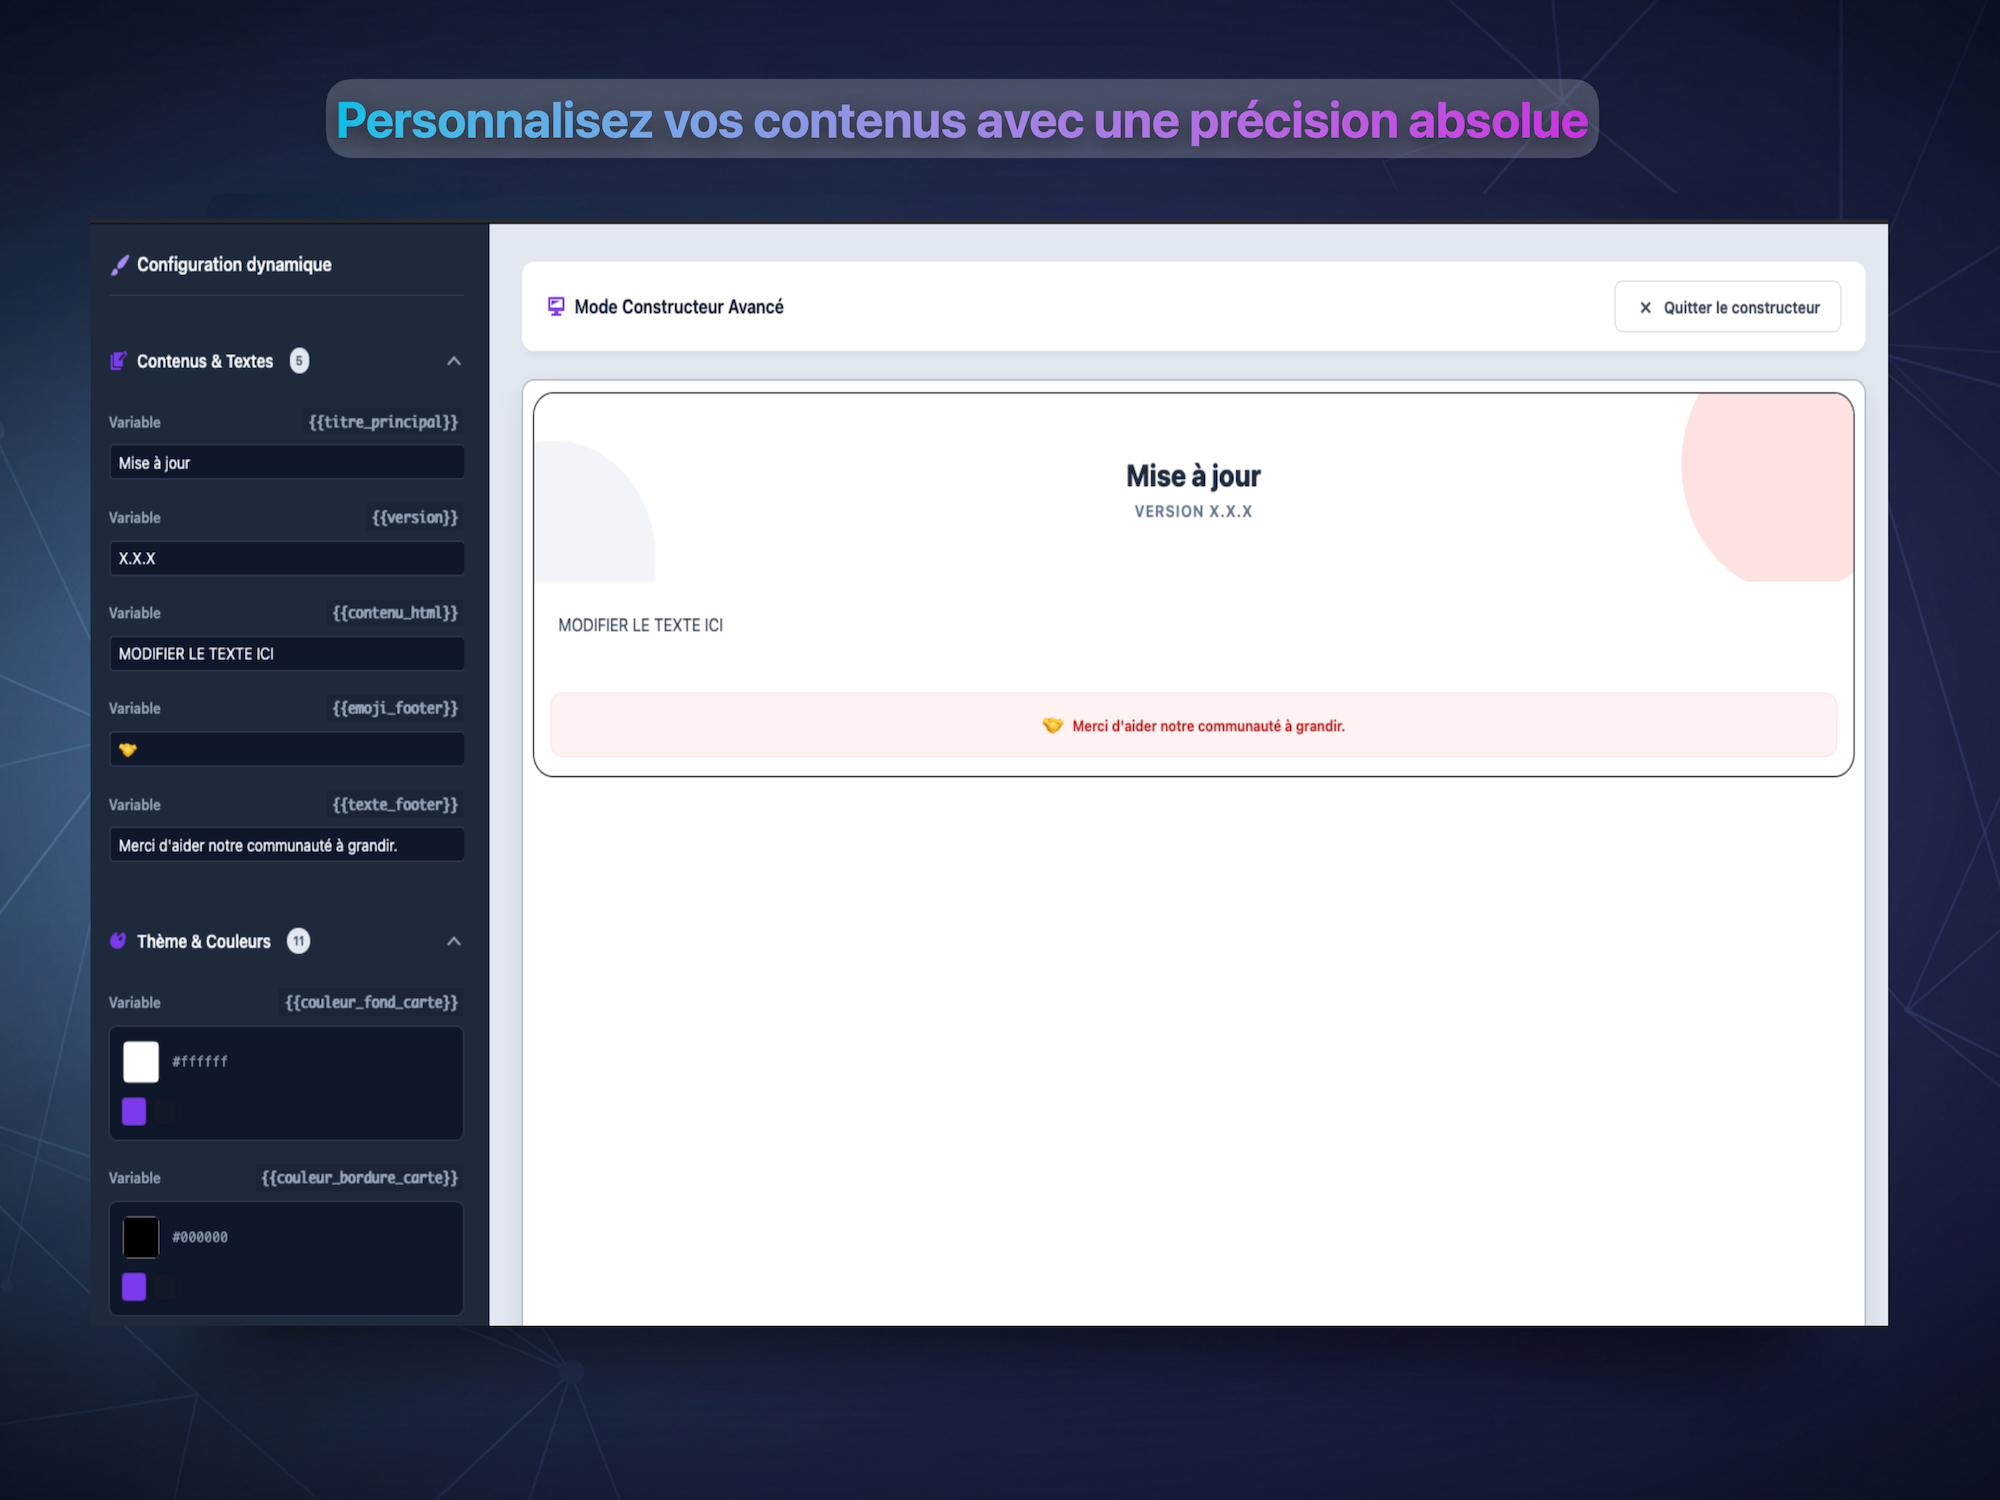Edit the texte_footer field about communauté
This screenshot has width=2000, height=1500.
pyautogui.click(x=286, y=845)
